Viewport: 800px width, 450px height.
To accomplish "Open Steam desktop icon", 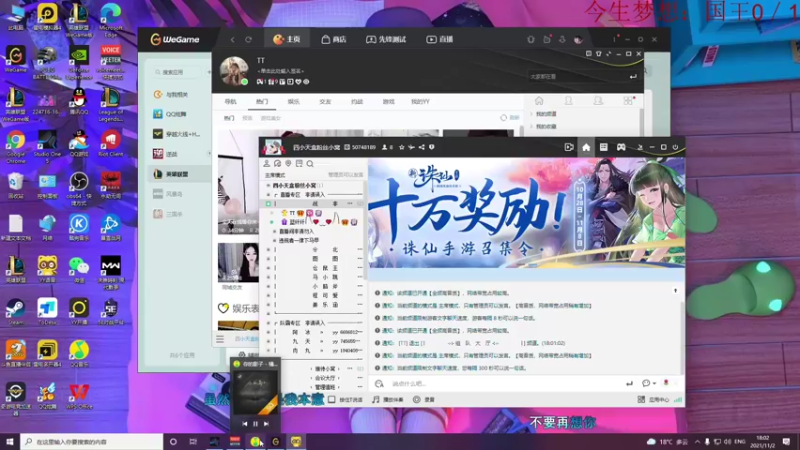I will point(15,312).
